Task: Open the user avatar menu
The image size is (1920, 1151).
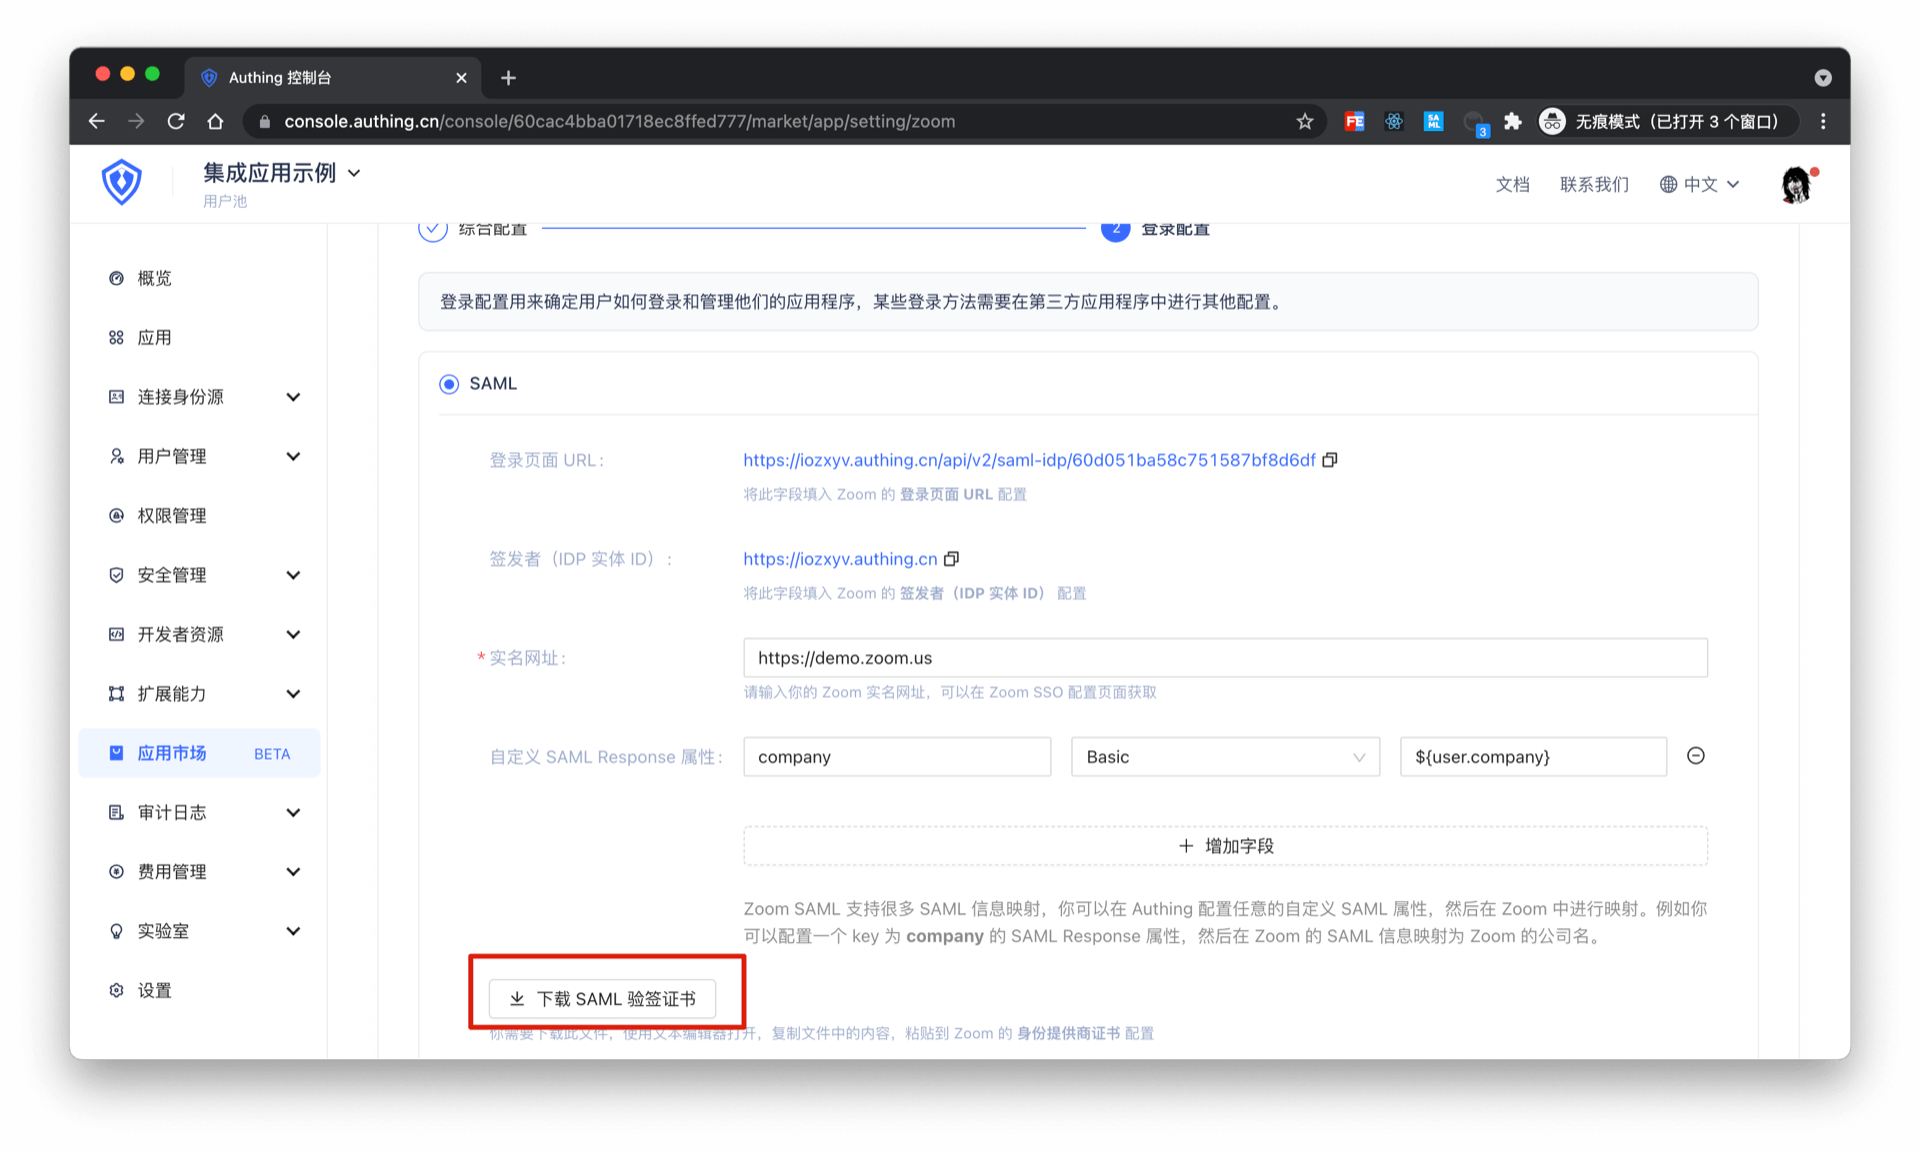Action: 1796,184
